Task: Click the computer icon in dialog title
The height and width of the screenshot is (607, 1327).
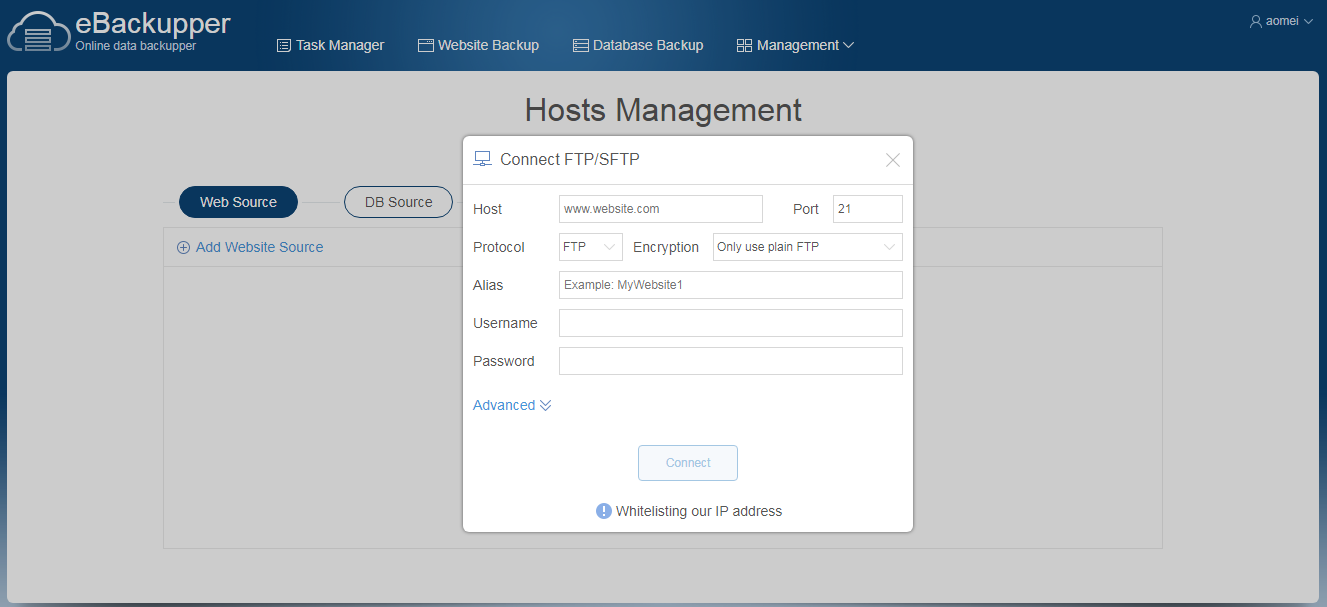Action: click(x=482, y=159)
